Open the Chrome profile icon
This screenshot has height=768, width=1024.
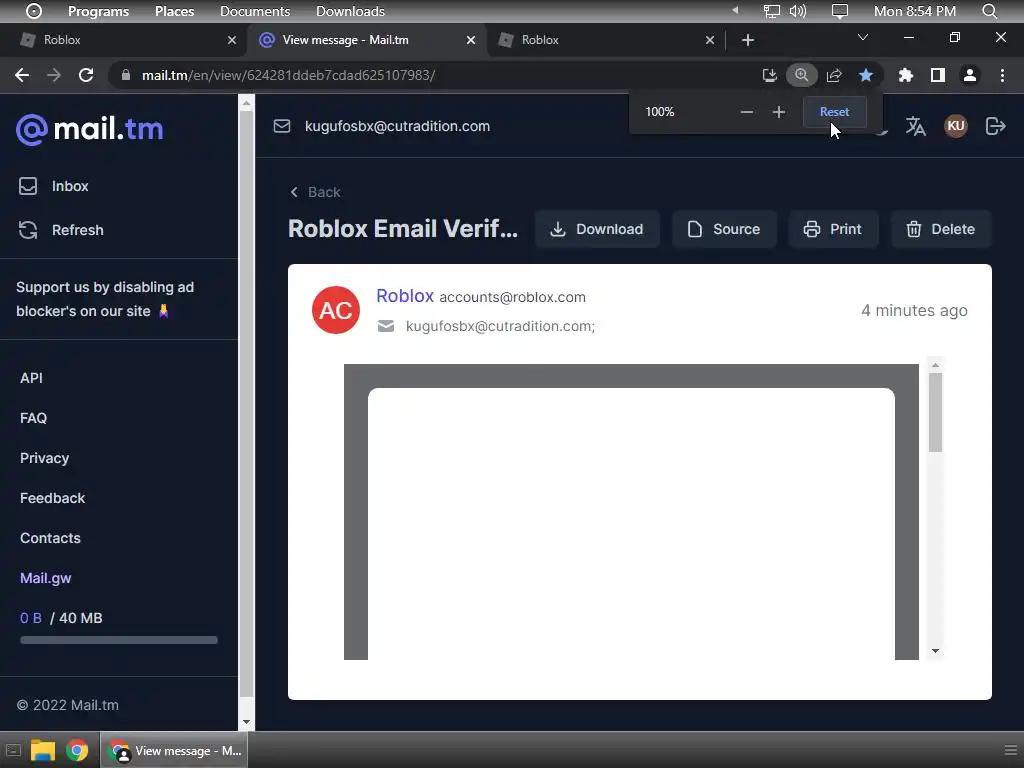(970, 75)
